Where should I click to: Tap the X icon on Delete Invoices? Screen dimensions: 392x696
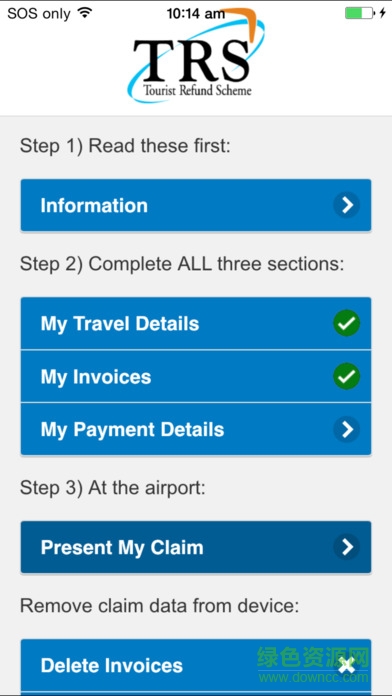point(346,665)
